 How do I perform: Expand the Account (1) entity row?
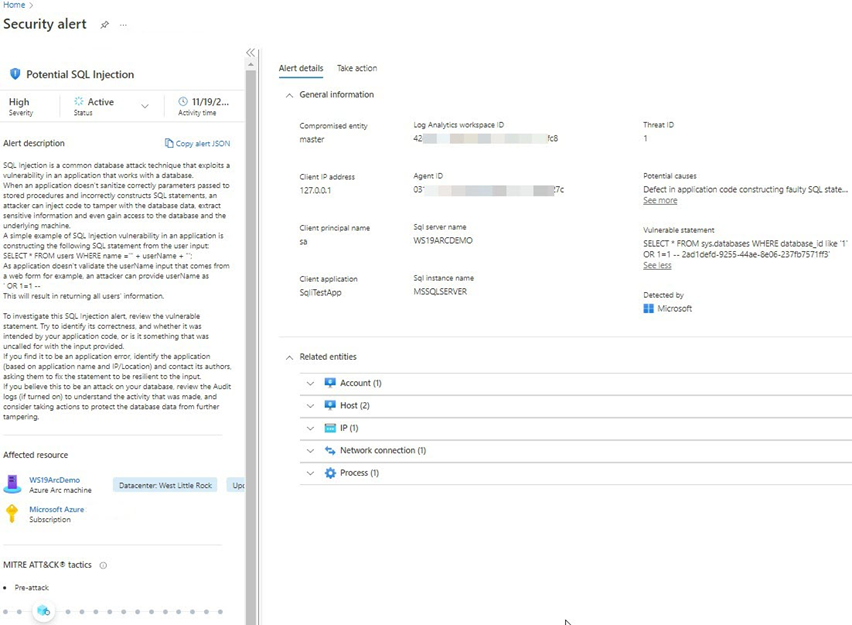point(311,383)
